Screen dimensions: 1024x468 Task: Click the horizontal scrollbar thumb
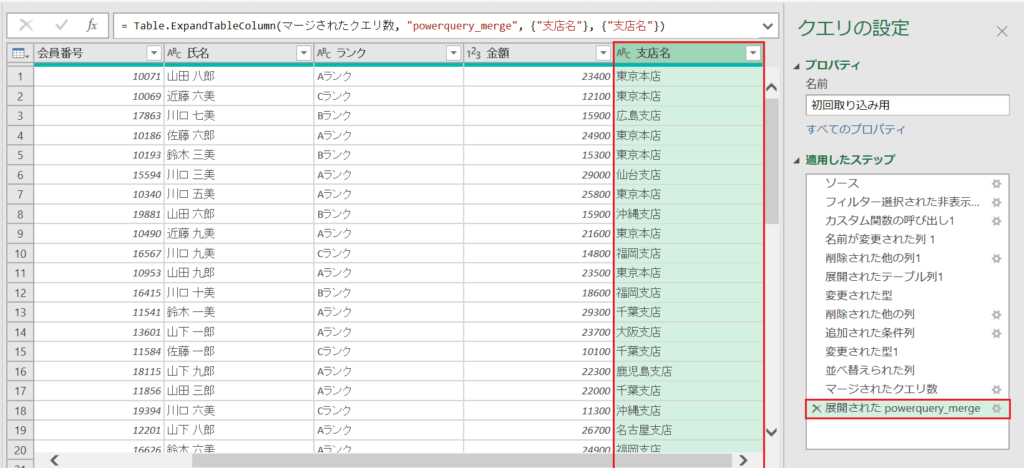(460, 460)
